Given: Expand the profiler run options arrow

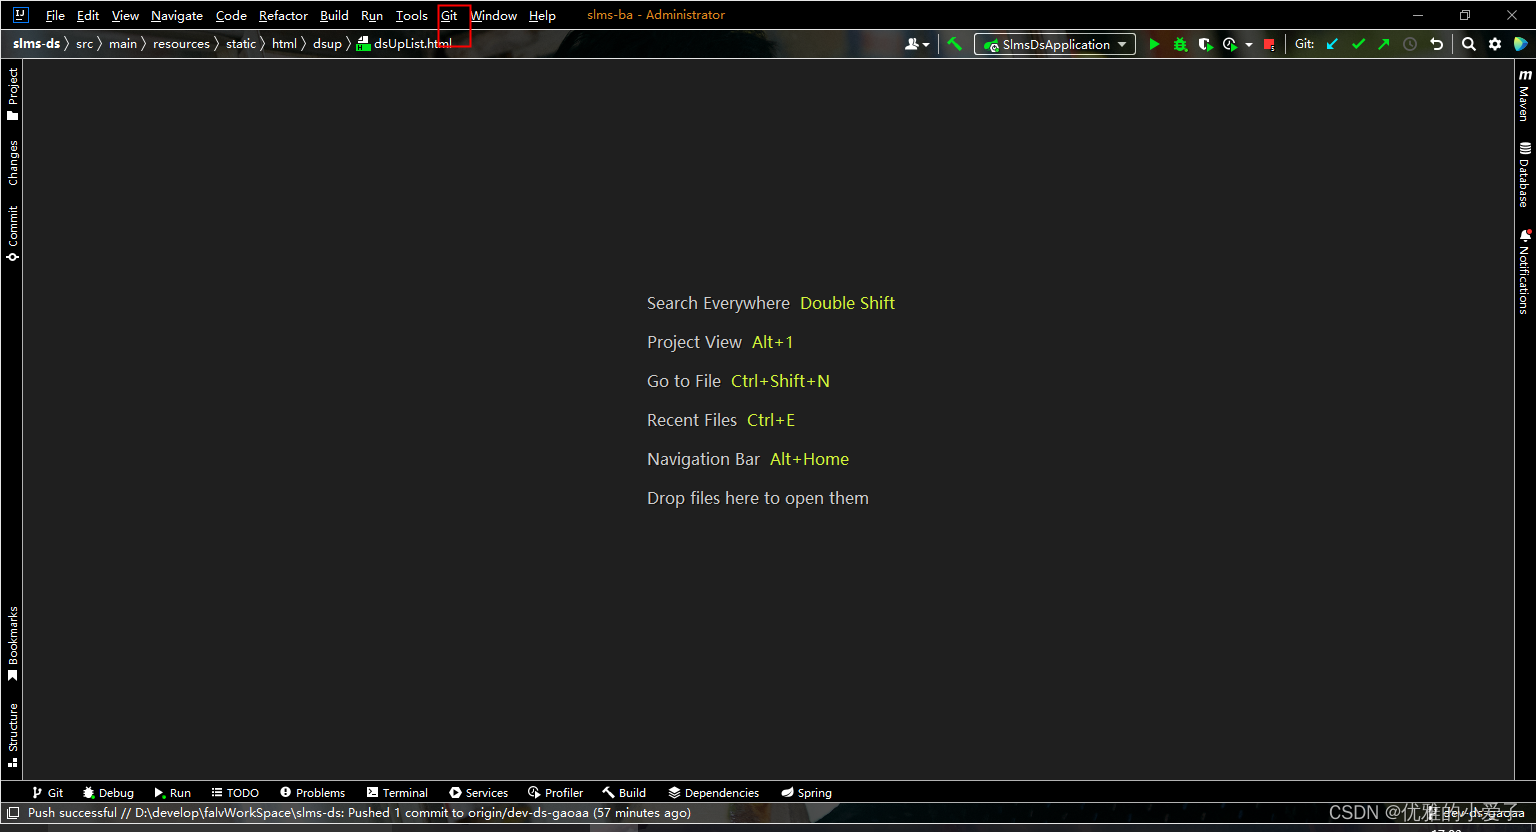Looking at the screenshot, I should 1249,45.
